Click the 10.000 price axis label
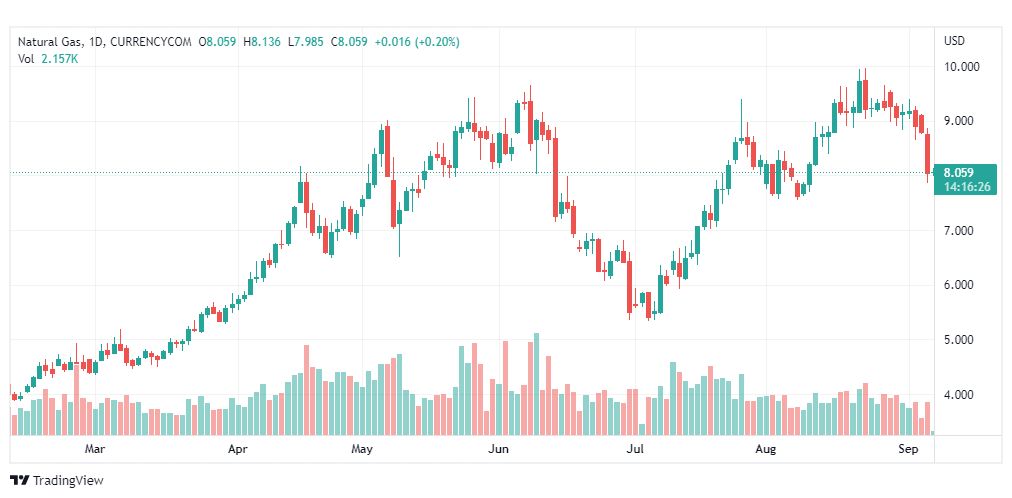Image resolution: width=1012 pixels, height=498 pixels. tap(961, 67)
